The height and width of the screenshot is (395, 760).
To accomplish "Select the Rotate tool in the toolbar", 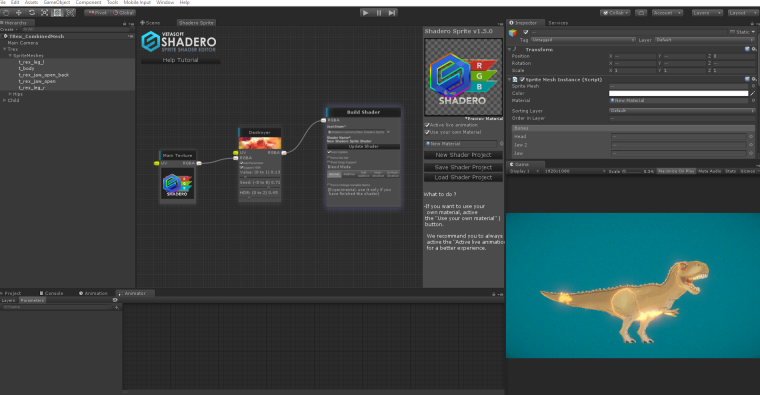I will tap(32, 13).
